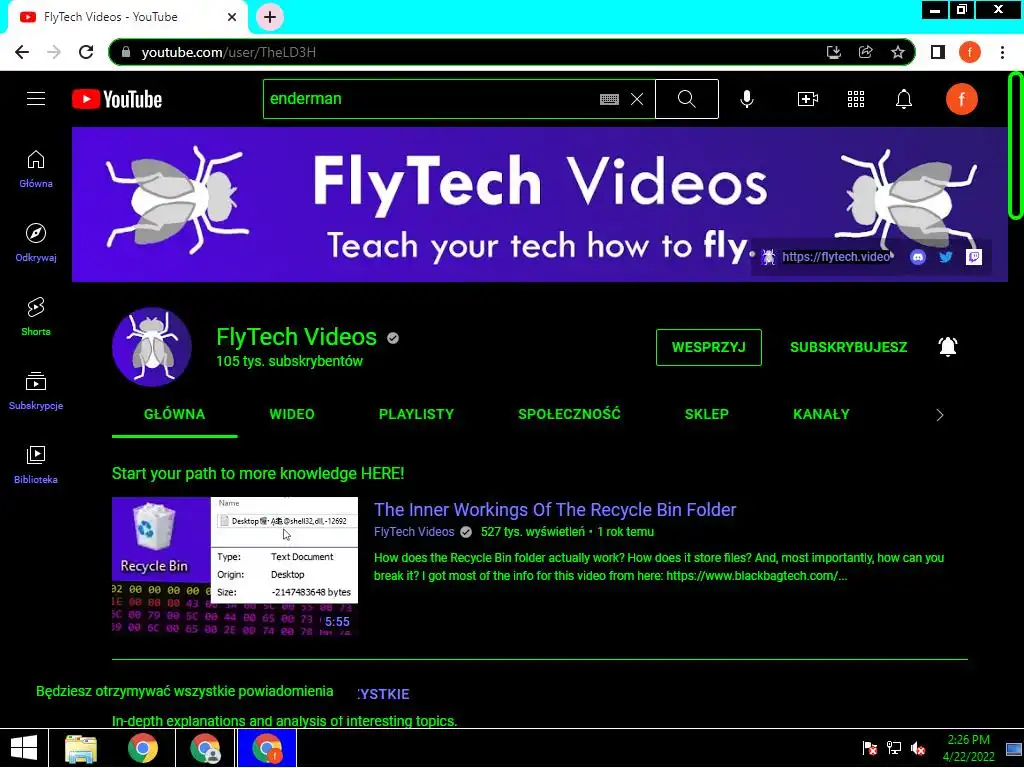The image size is (1024, 768).
Task: Click the muted speaker tray icon
Action: [918, 748]
